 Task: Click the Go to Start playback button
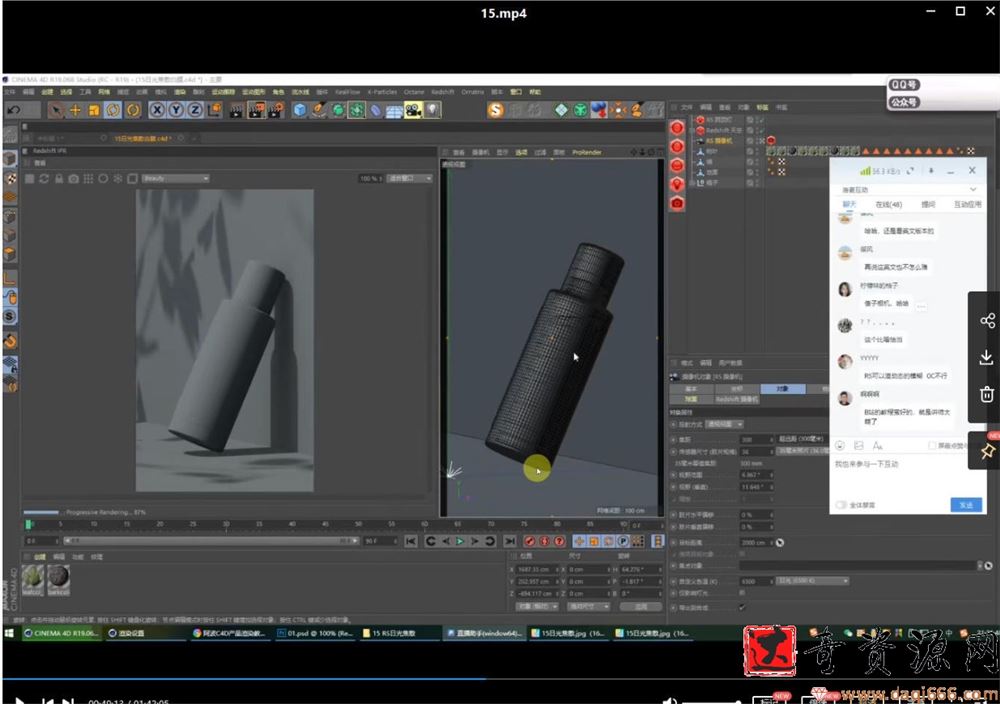(x=411, y=541)
